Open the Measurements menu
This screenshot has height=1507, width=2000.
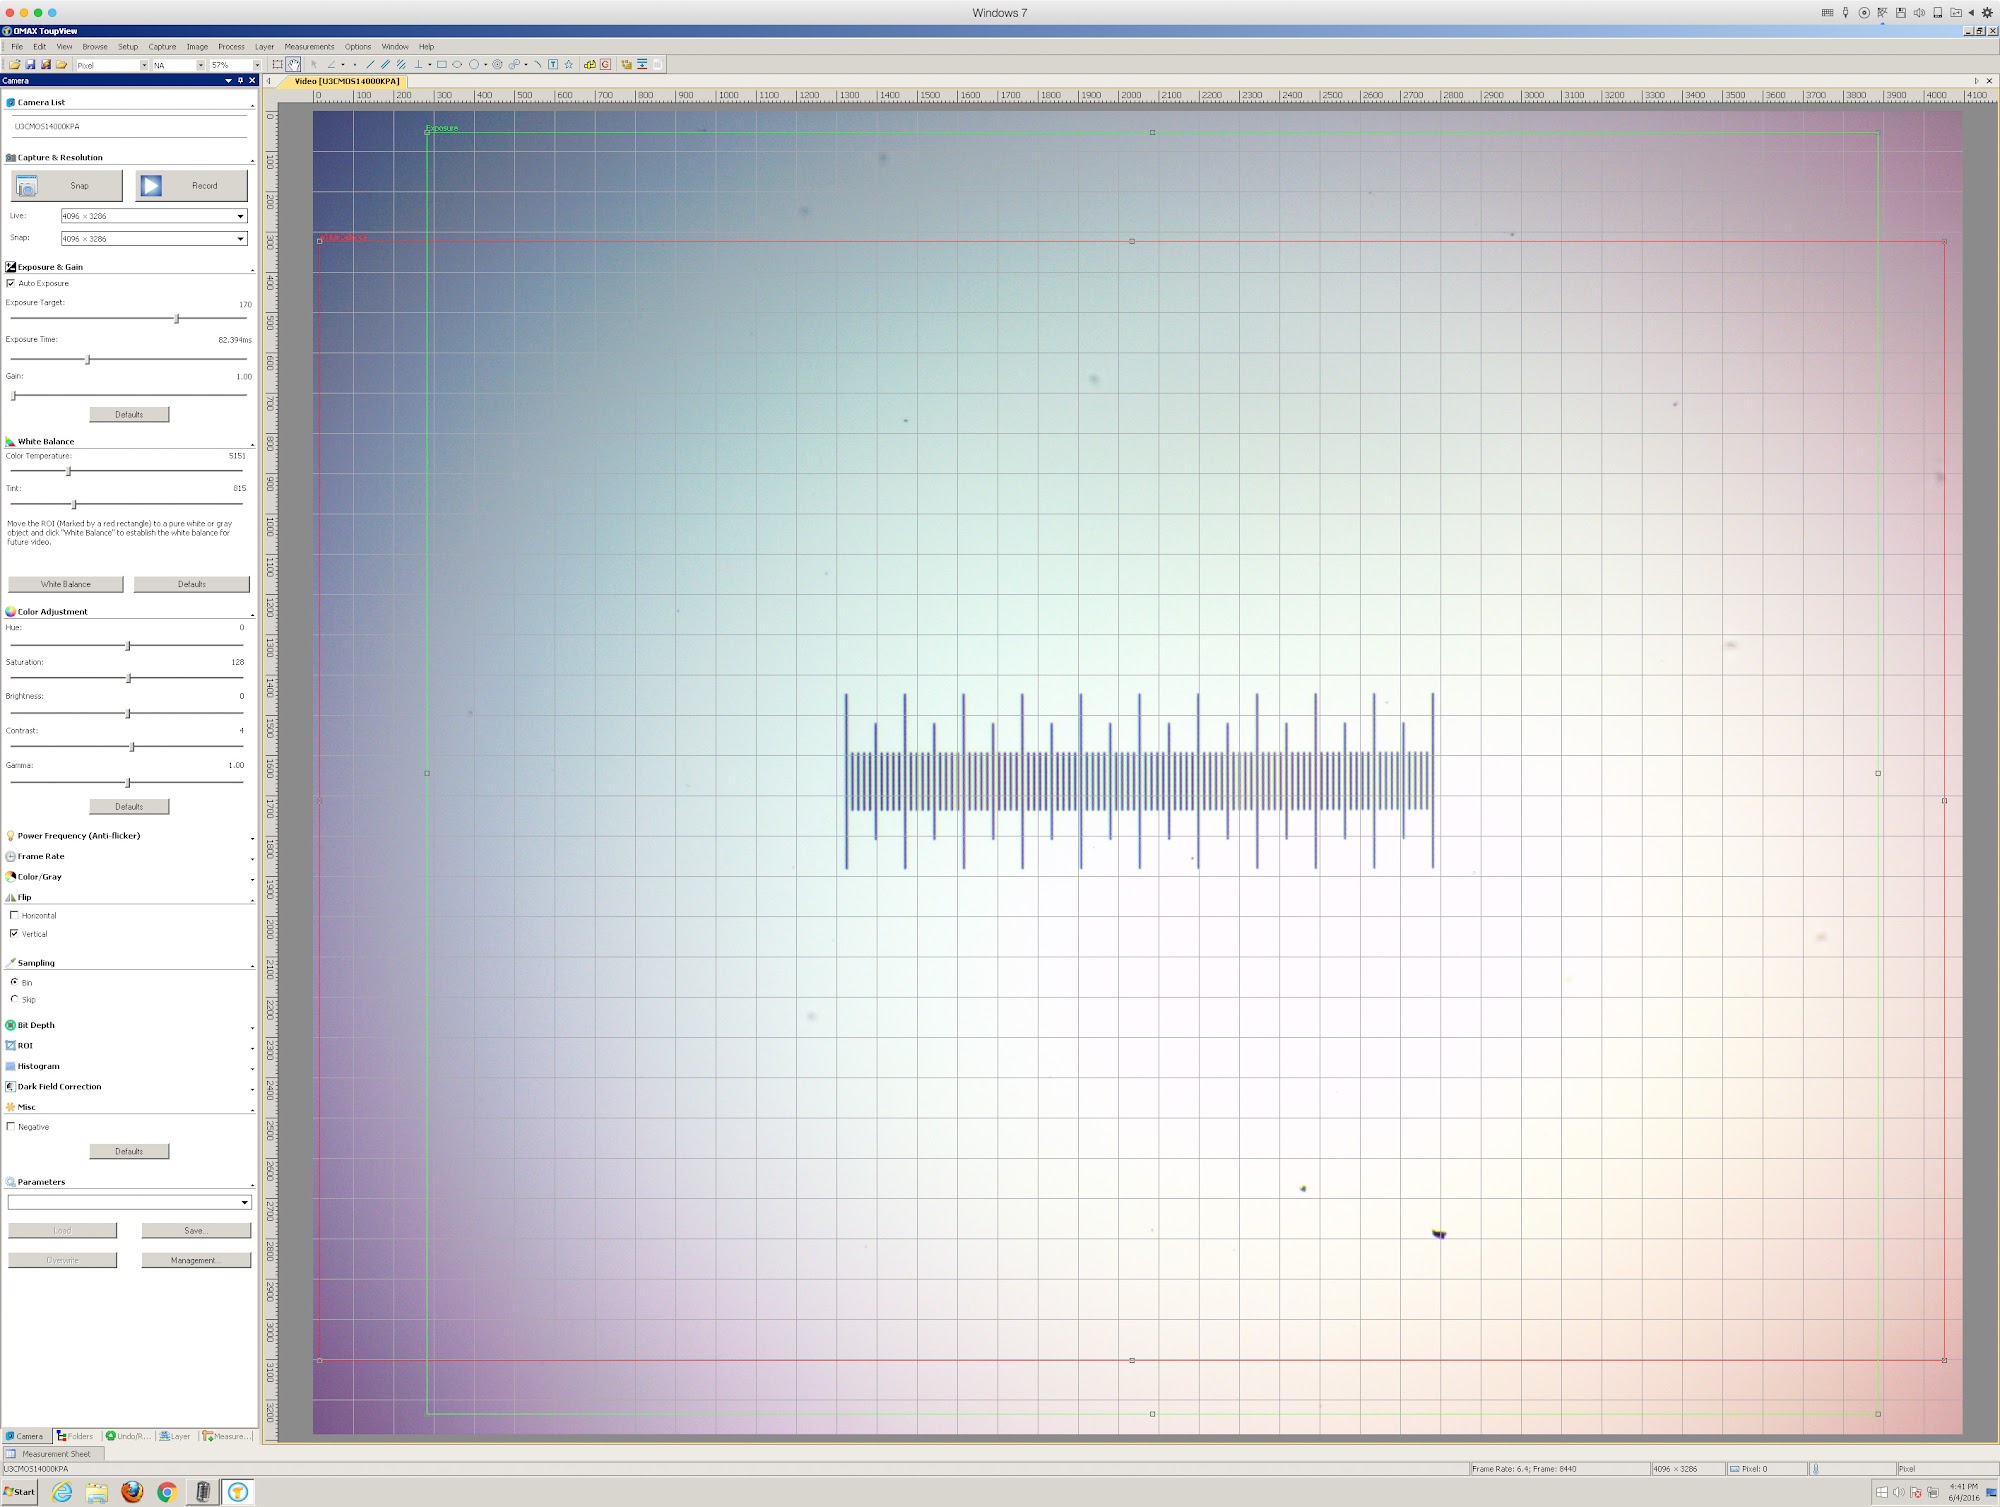[x=309, y=47]
